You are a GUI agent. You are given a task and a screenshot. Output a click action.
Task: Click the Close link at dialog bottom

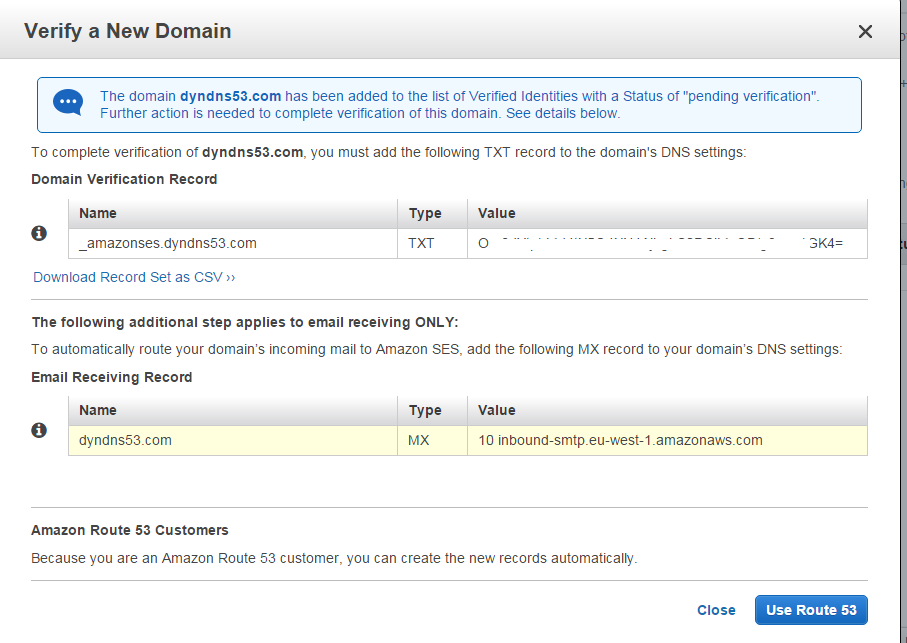click(x=716, y=610)
